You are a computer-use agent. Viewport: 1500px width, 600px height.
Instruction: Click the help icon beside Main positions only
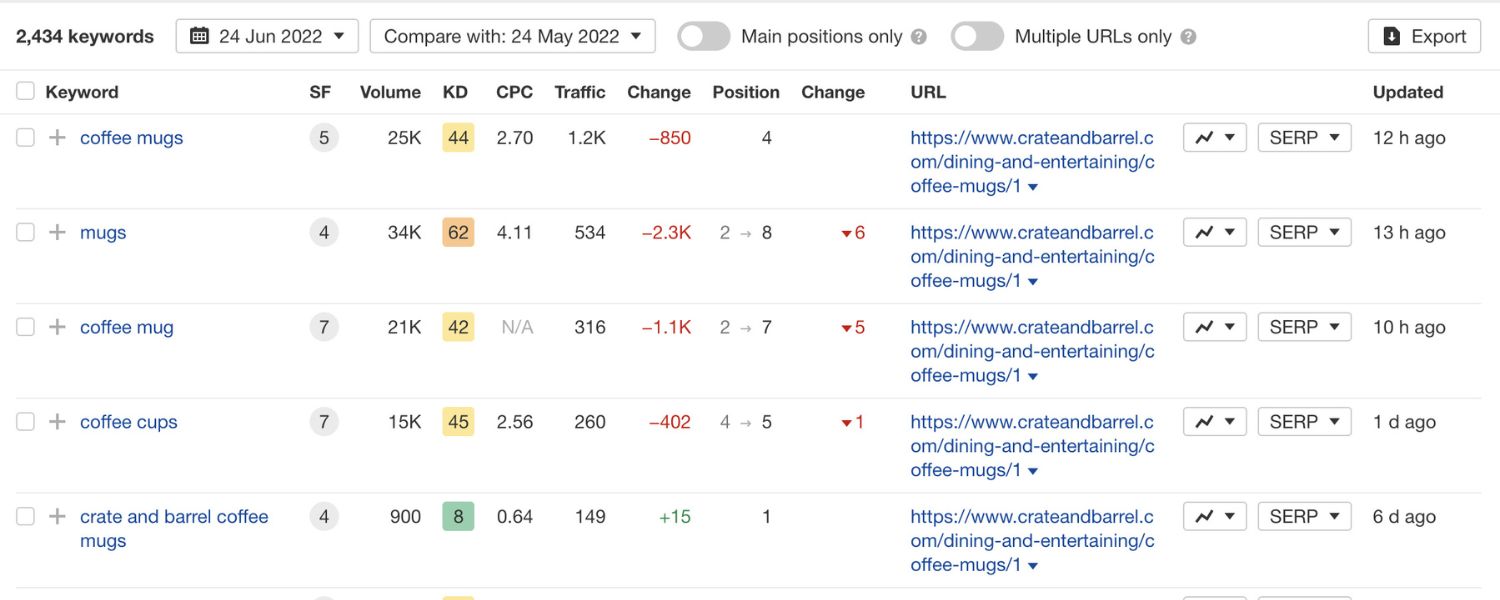click(x=919, y=36)
